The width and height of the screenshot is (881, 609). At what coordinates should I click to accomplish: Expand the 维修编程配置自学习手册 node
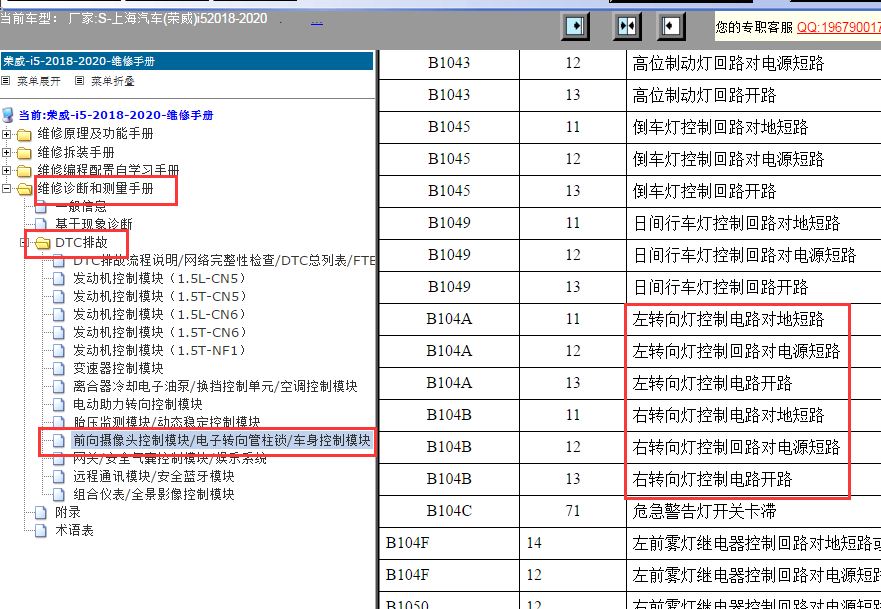6,170
